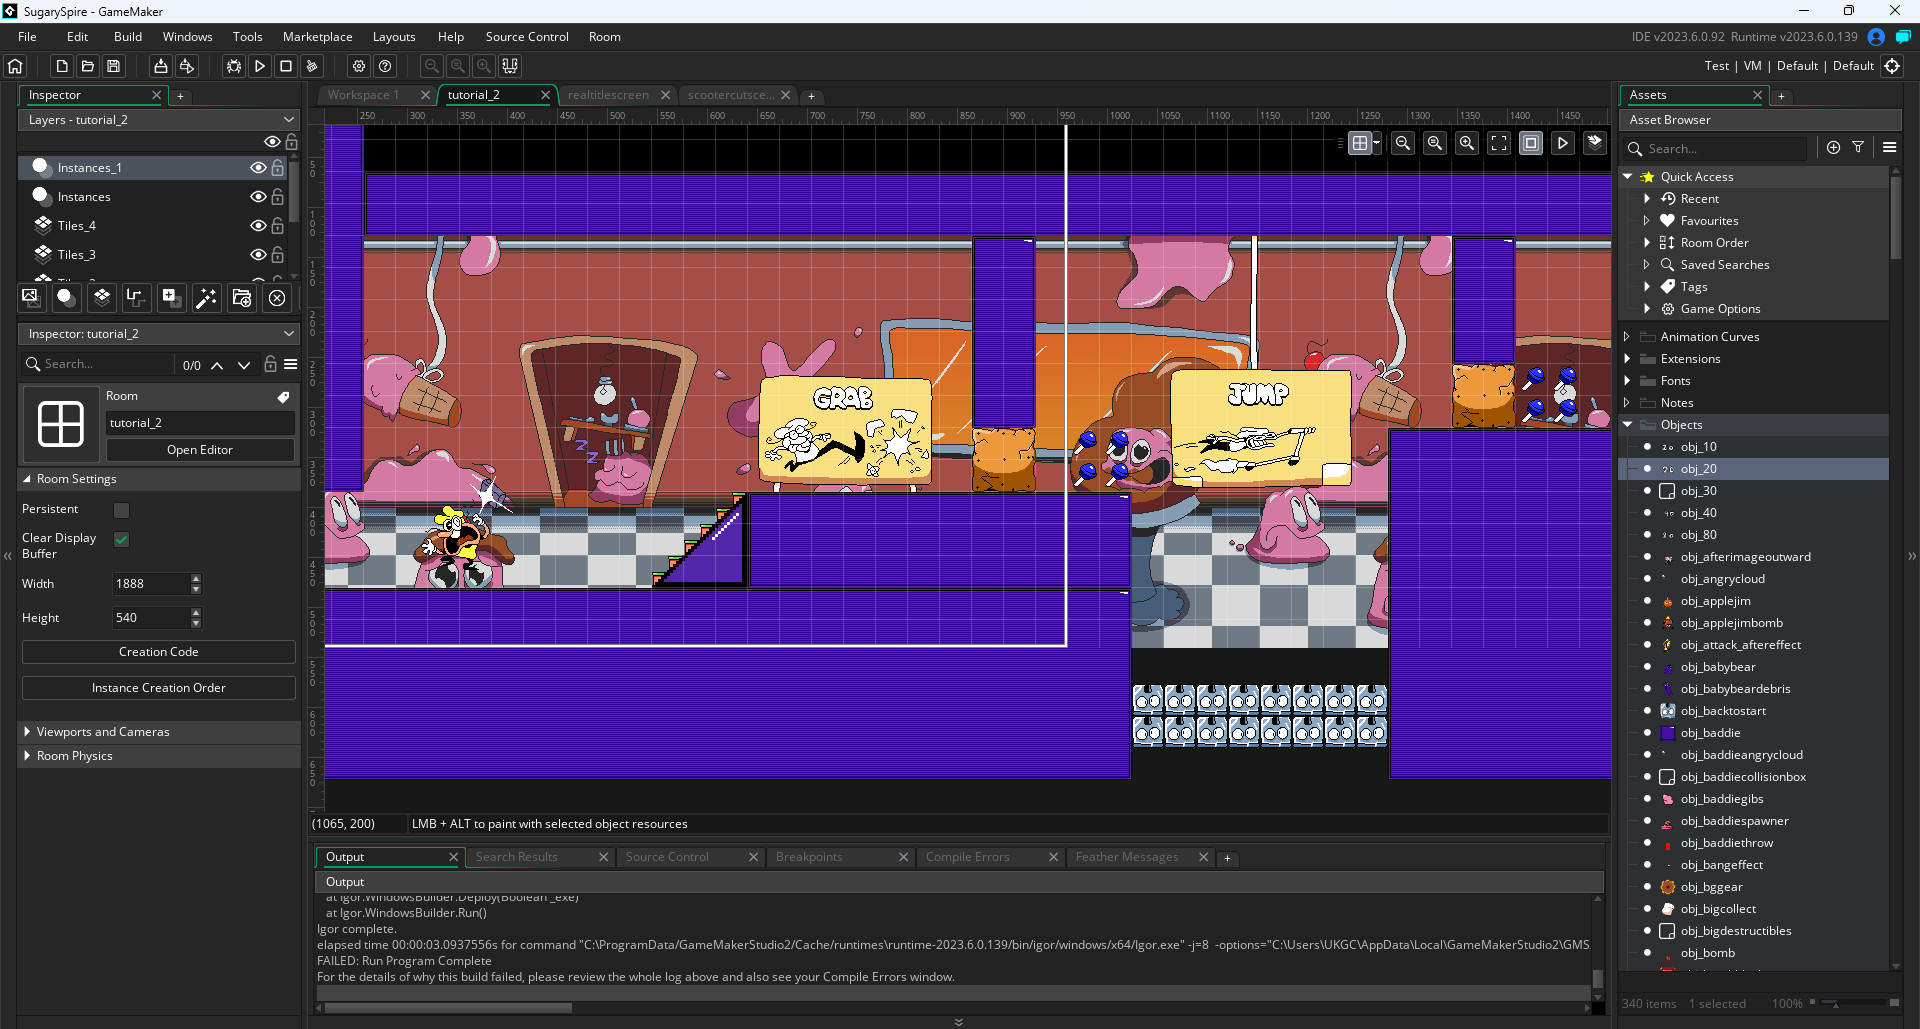
Task: Lock the Instances layer
Action: pyautogui.click(x=277, y=197)
